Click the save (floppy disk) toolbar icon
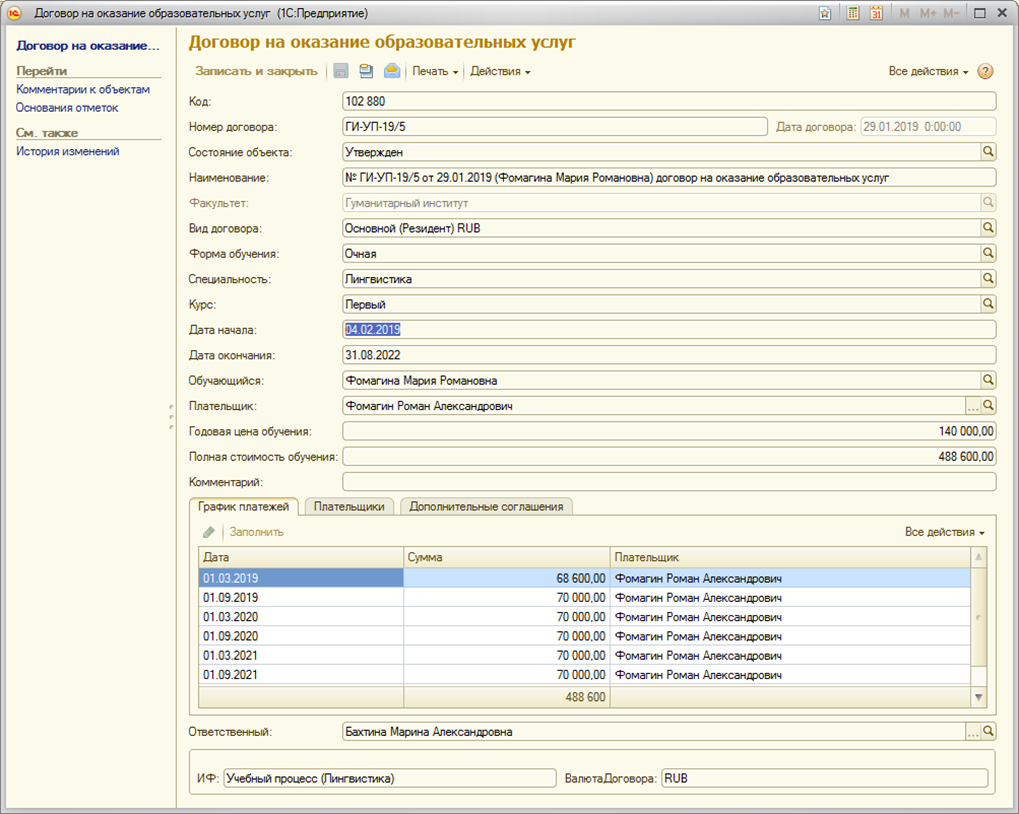This screenshot has width=1019, height=814. click(x=341, y=71)
